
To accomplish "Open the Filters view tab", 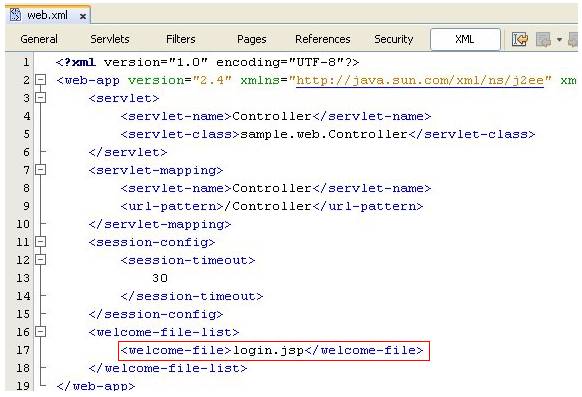I will click(x=181, y=39).
